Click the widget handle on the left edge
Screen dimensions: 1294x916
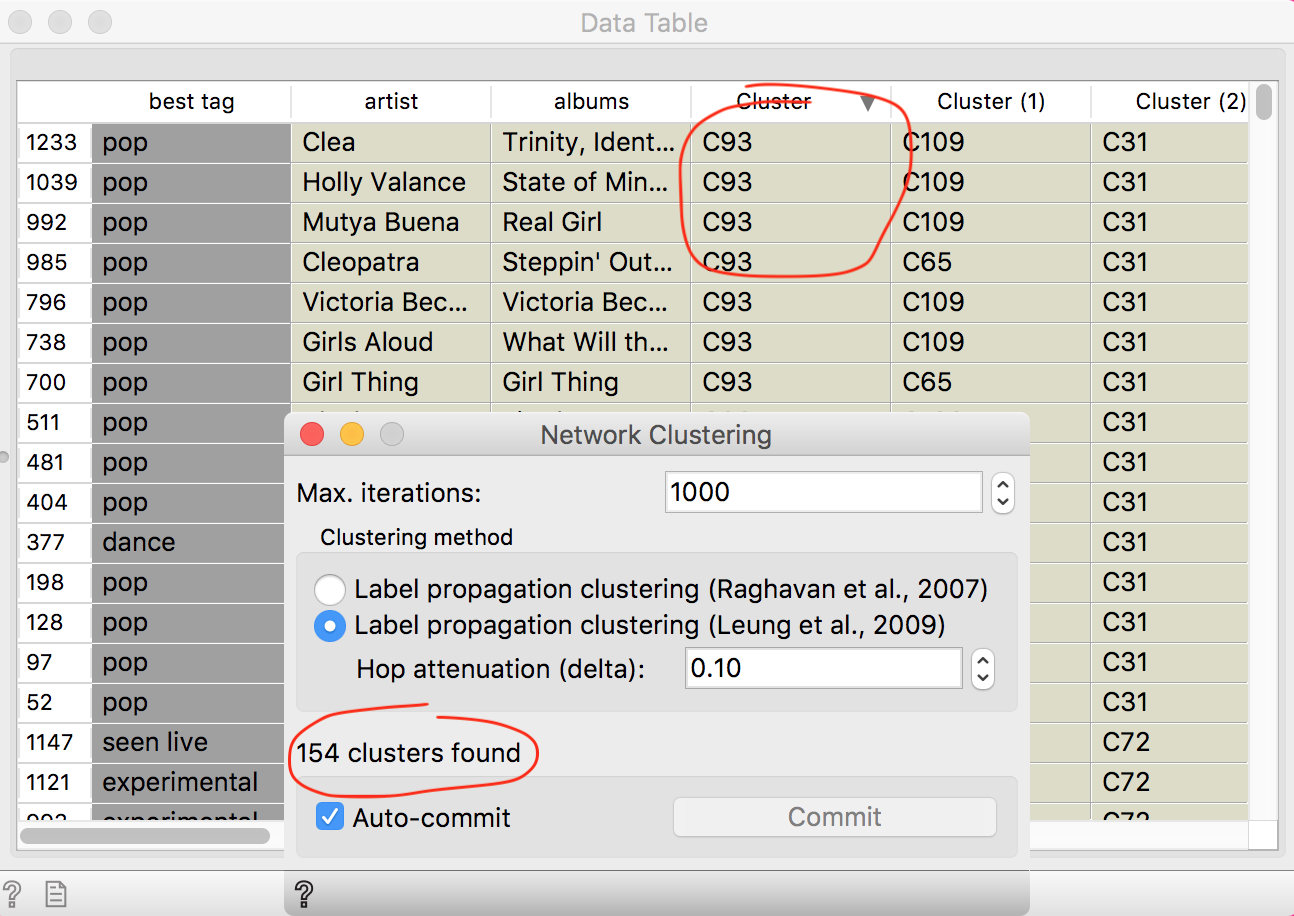point(4,456)
